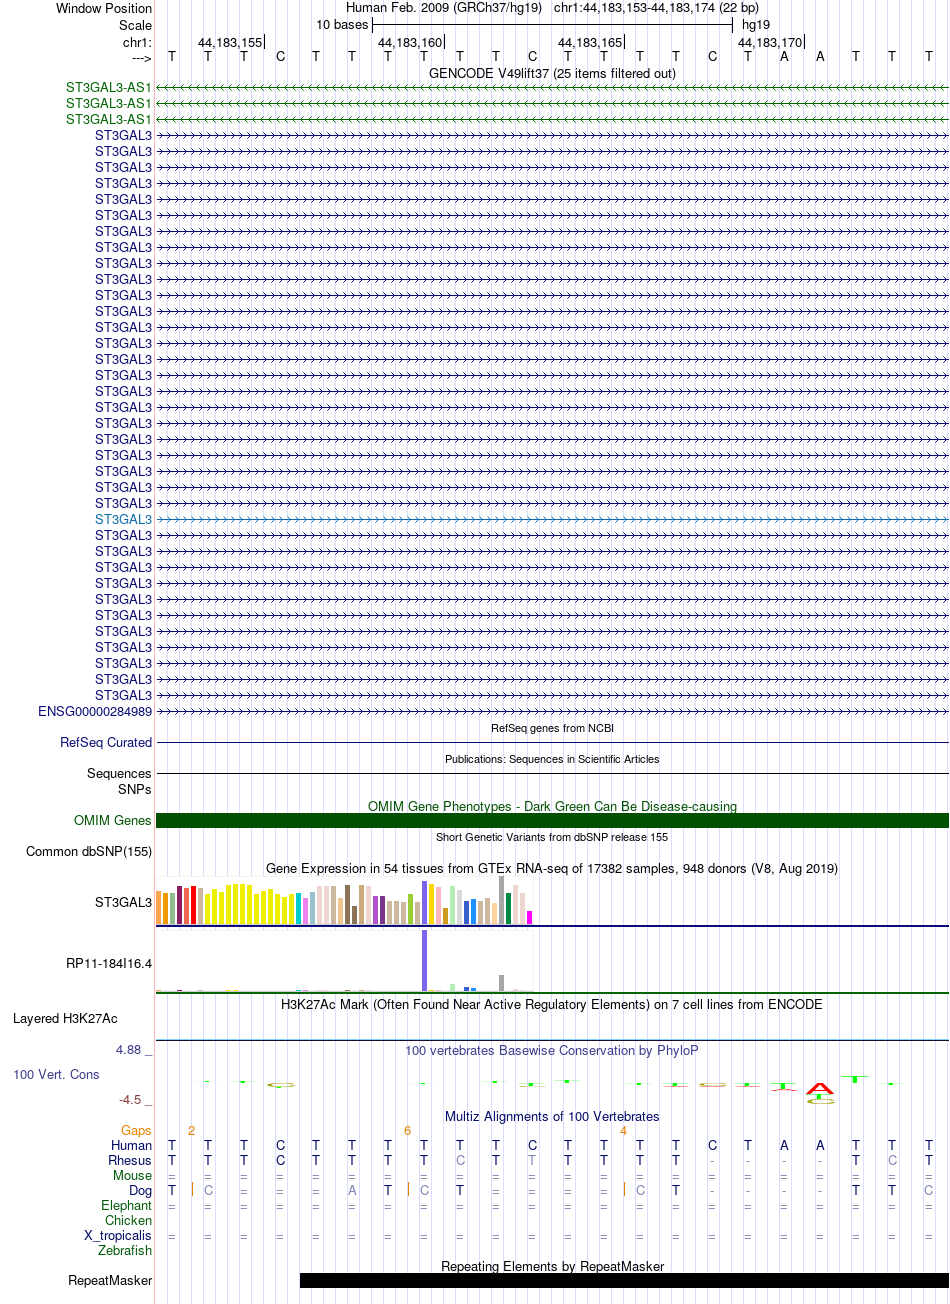Open 100 vertebrates Basewise Conservation PhyloP title

point(552,1050)
